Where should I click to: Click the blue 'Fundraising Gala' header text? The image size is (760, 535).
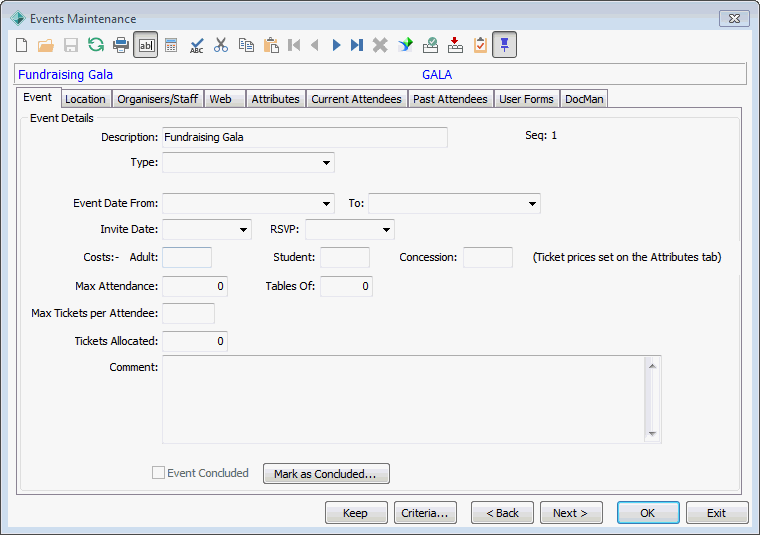click(x=65, y=75)
